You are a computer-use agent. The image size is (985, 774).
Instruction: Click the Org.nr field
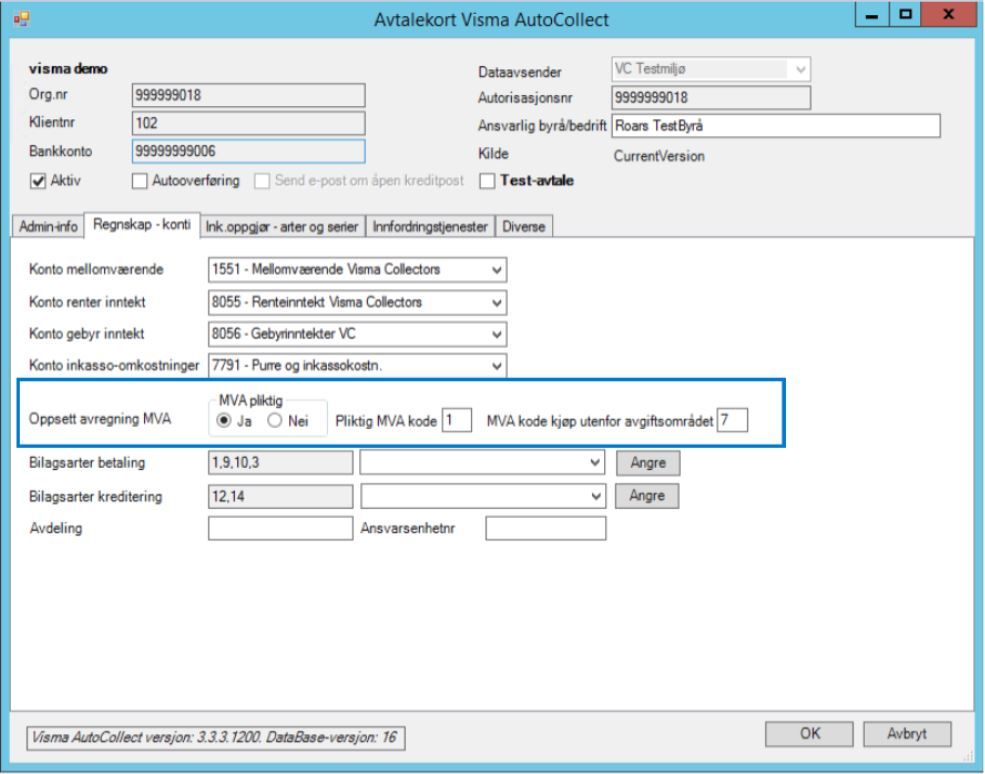coord(249,95)
